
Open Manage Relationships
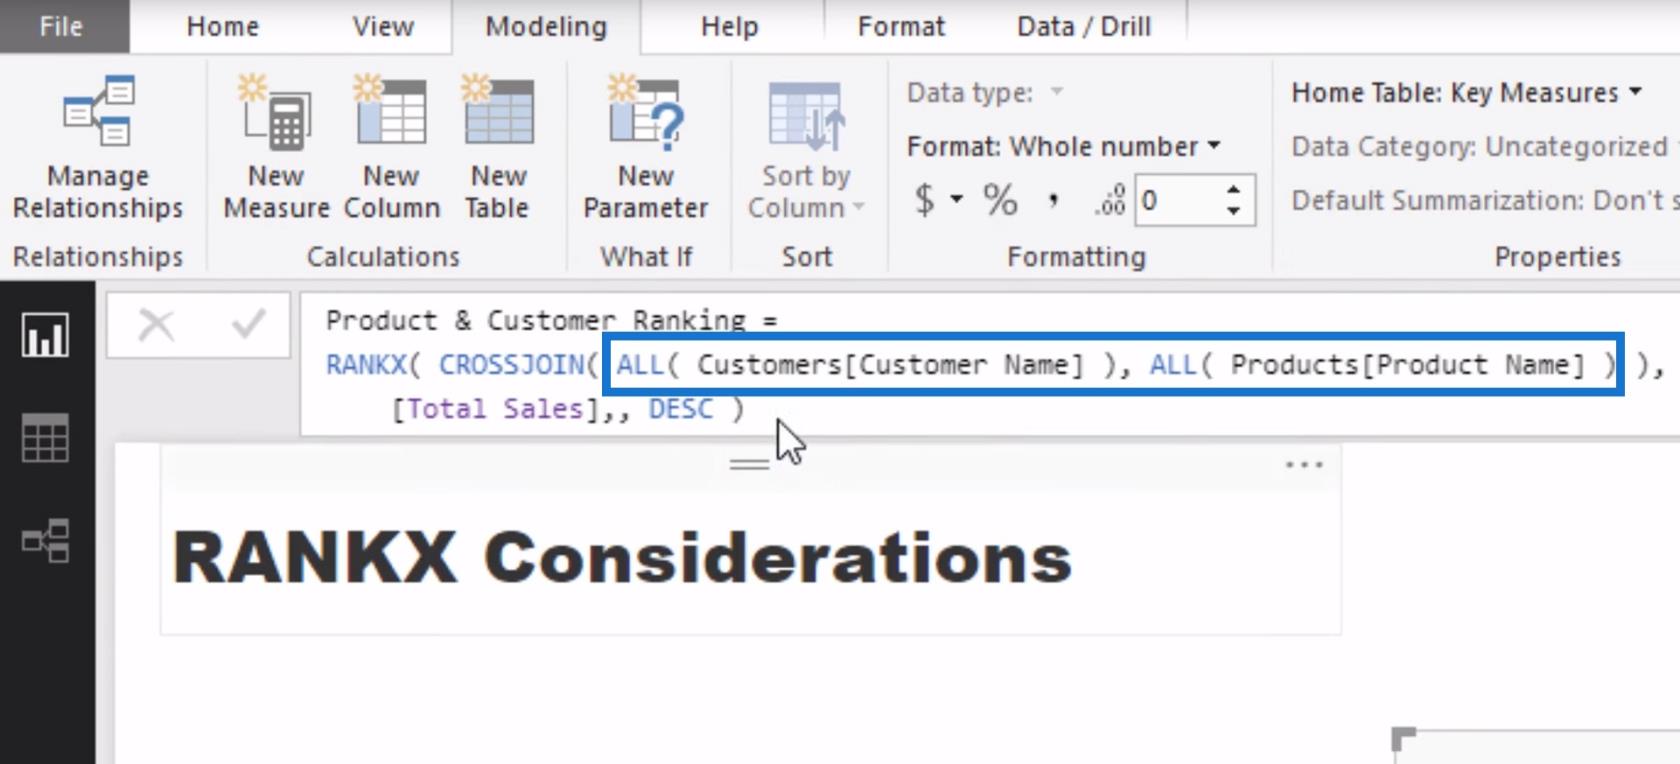point(97,148)
